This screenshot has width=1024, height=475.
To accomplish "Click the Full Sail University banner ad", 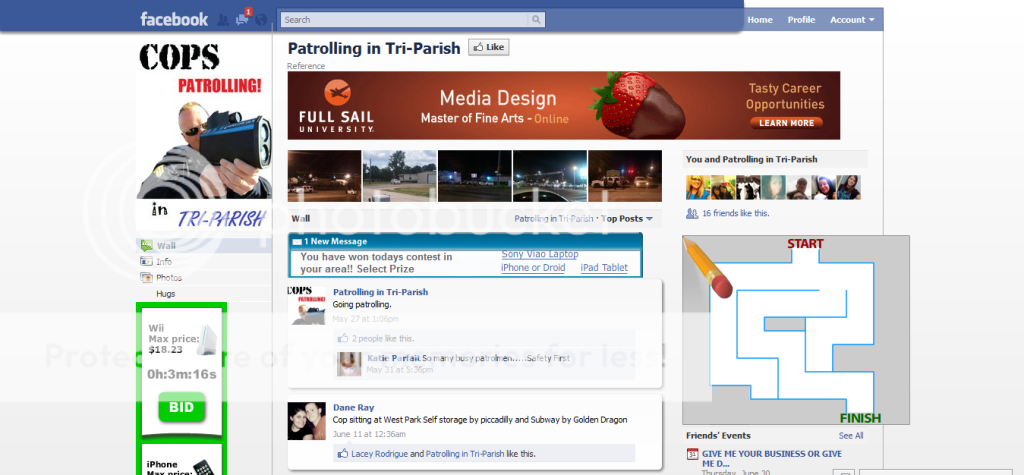I will click(x=564, y=105).
